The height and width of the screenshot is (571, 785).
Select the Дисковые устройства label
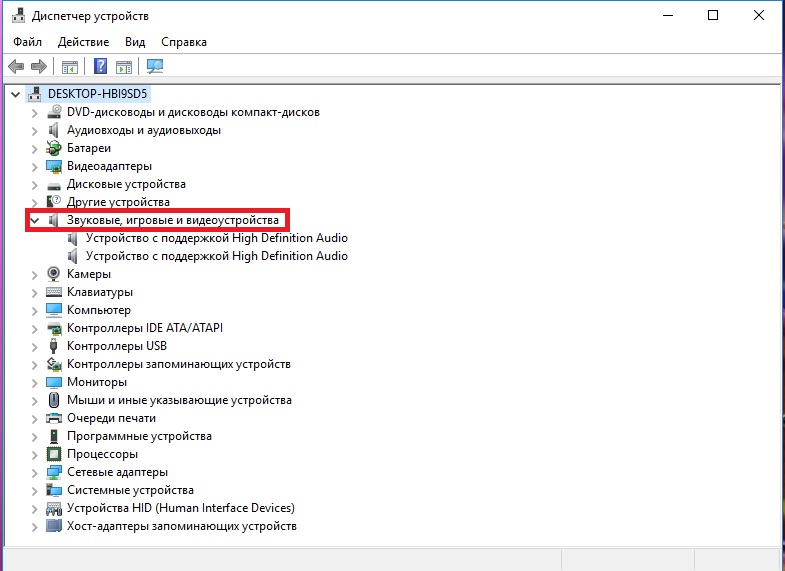[x=126, y=184]
